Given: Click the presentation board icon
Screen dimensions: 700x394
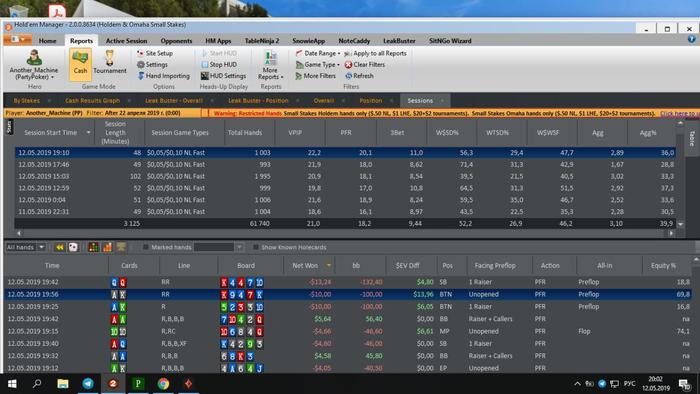Looking at the screenshot, I should pyautogui.click(x=121, y=246).
